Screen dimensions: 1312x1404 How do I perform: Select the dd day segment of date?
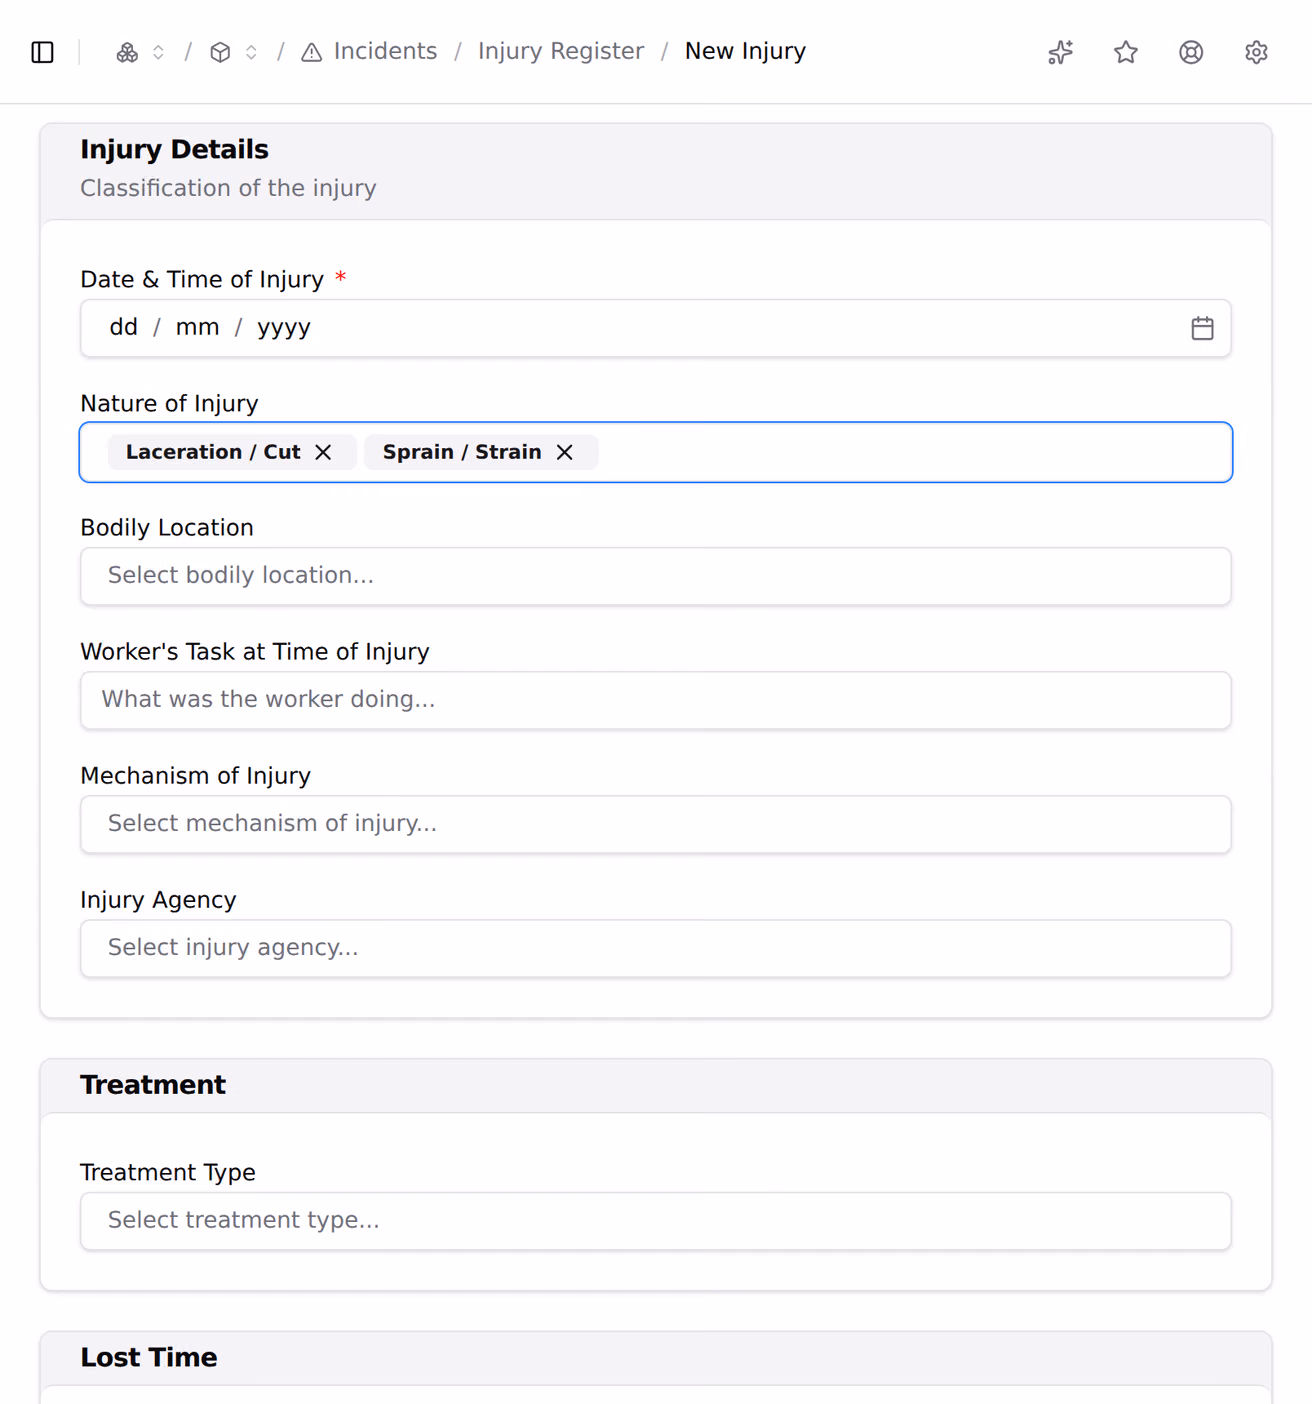click(x=124, y=327)
